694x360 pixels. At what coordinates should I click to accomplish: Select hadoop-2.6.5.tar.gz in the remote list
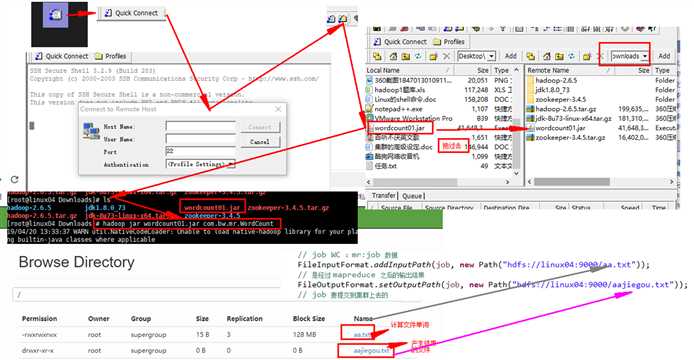pyautogui.click(x=566, y=108)
